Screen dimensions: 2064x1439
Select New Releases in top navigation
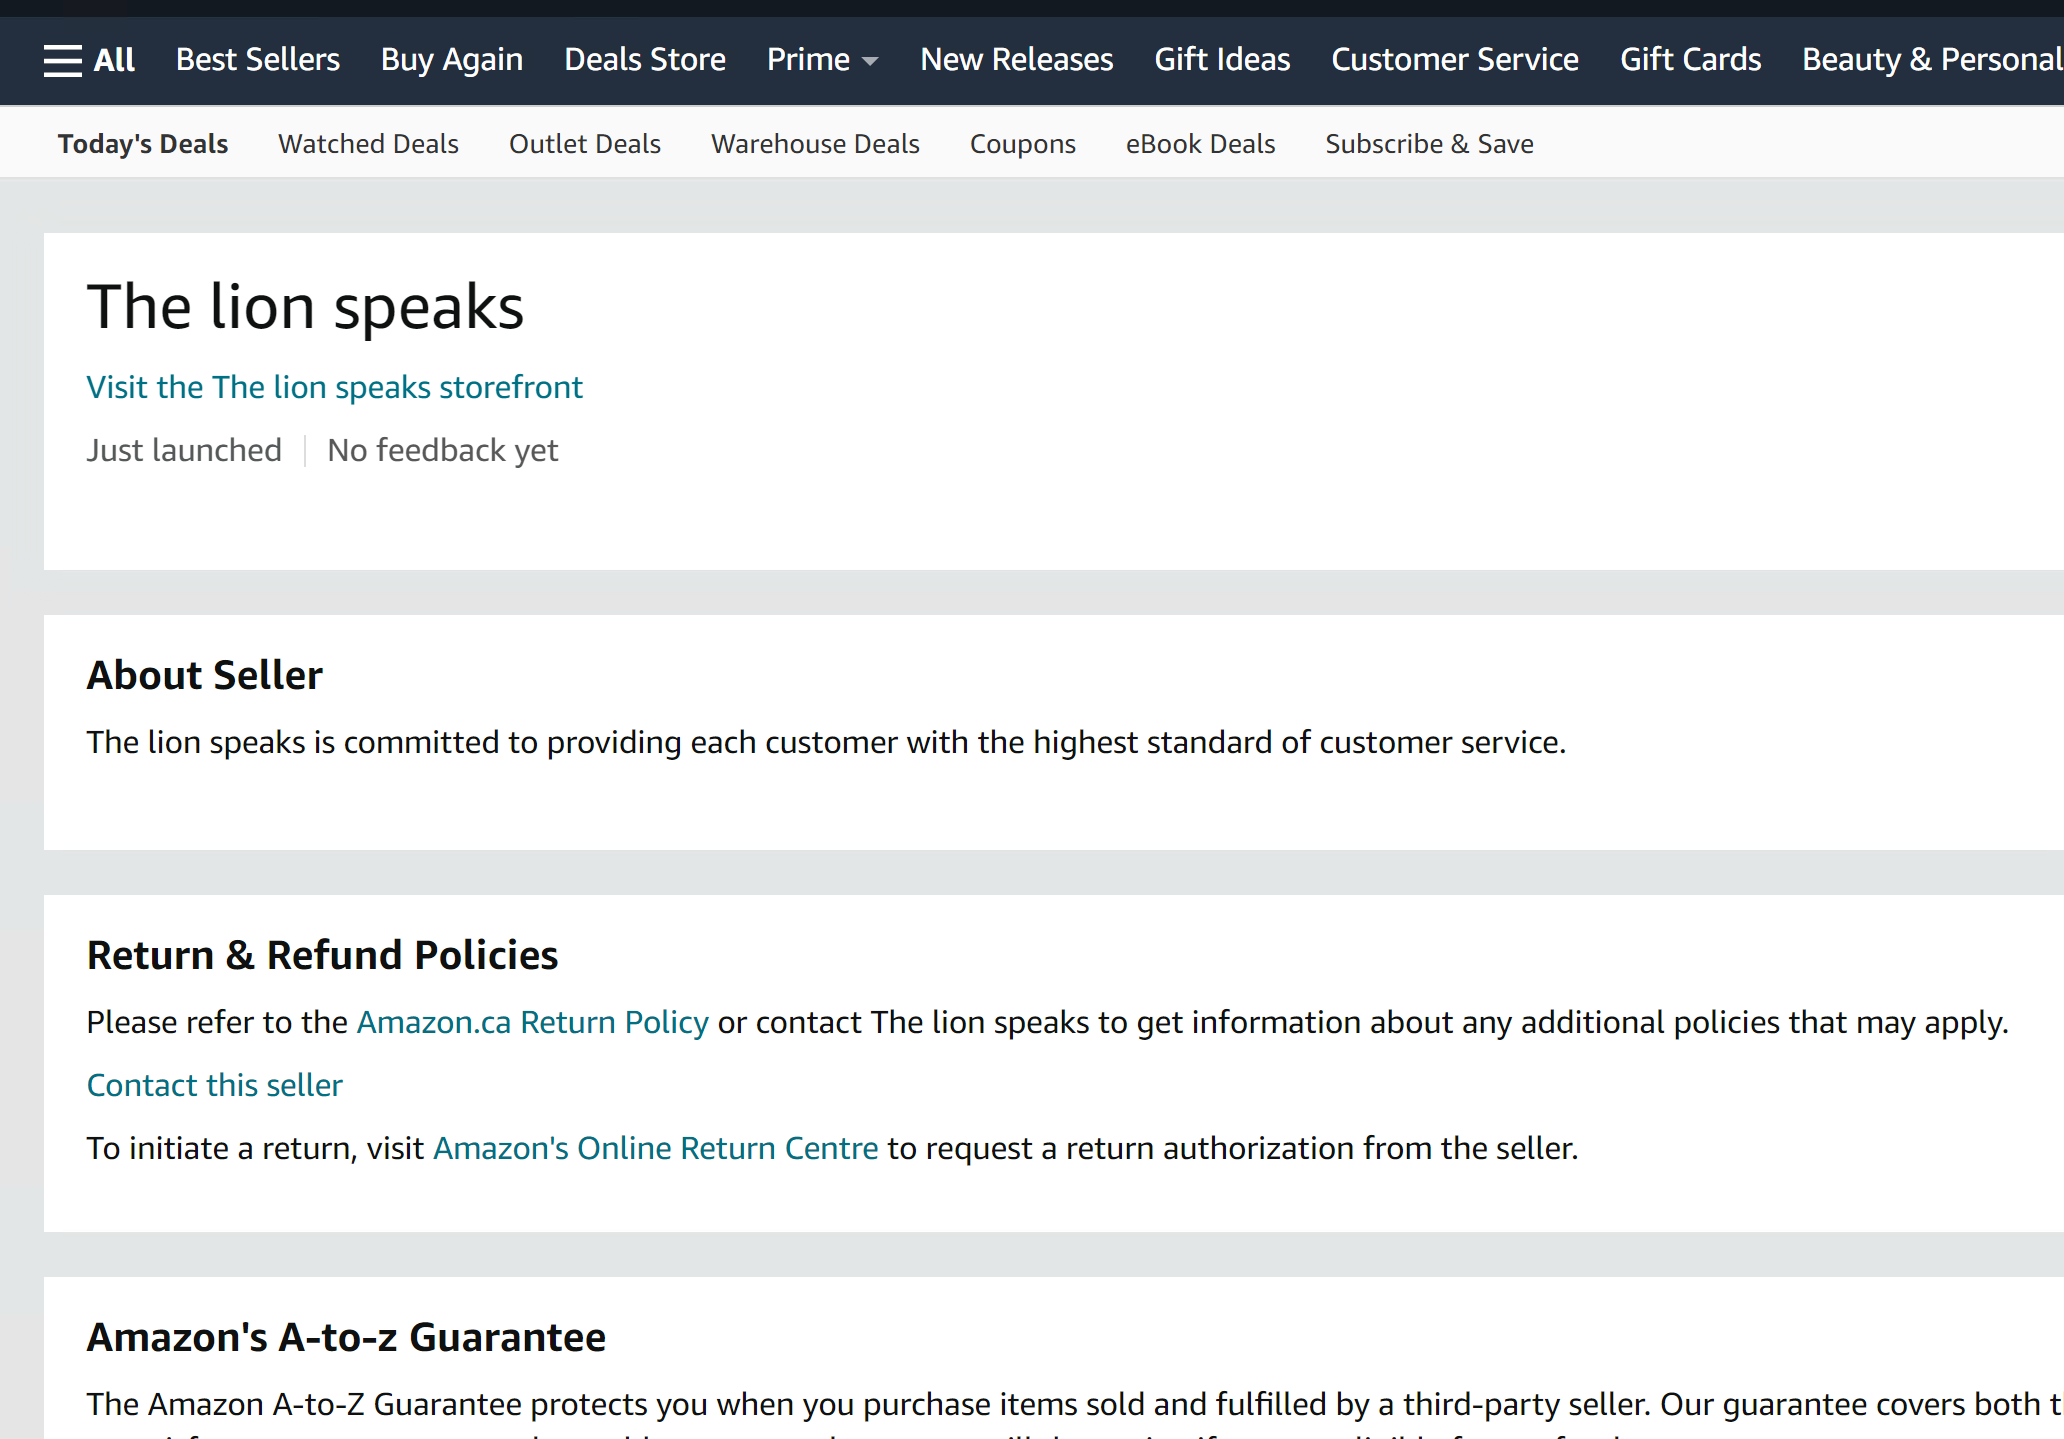(1016, 60)
